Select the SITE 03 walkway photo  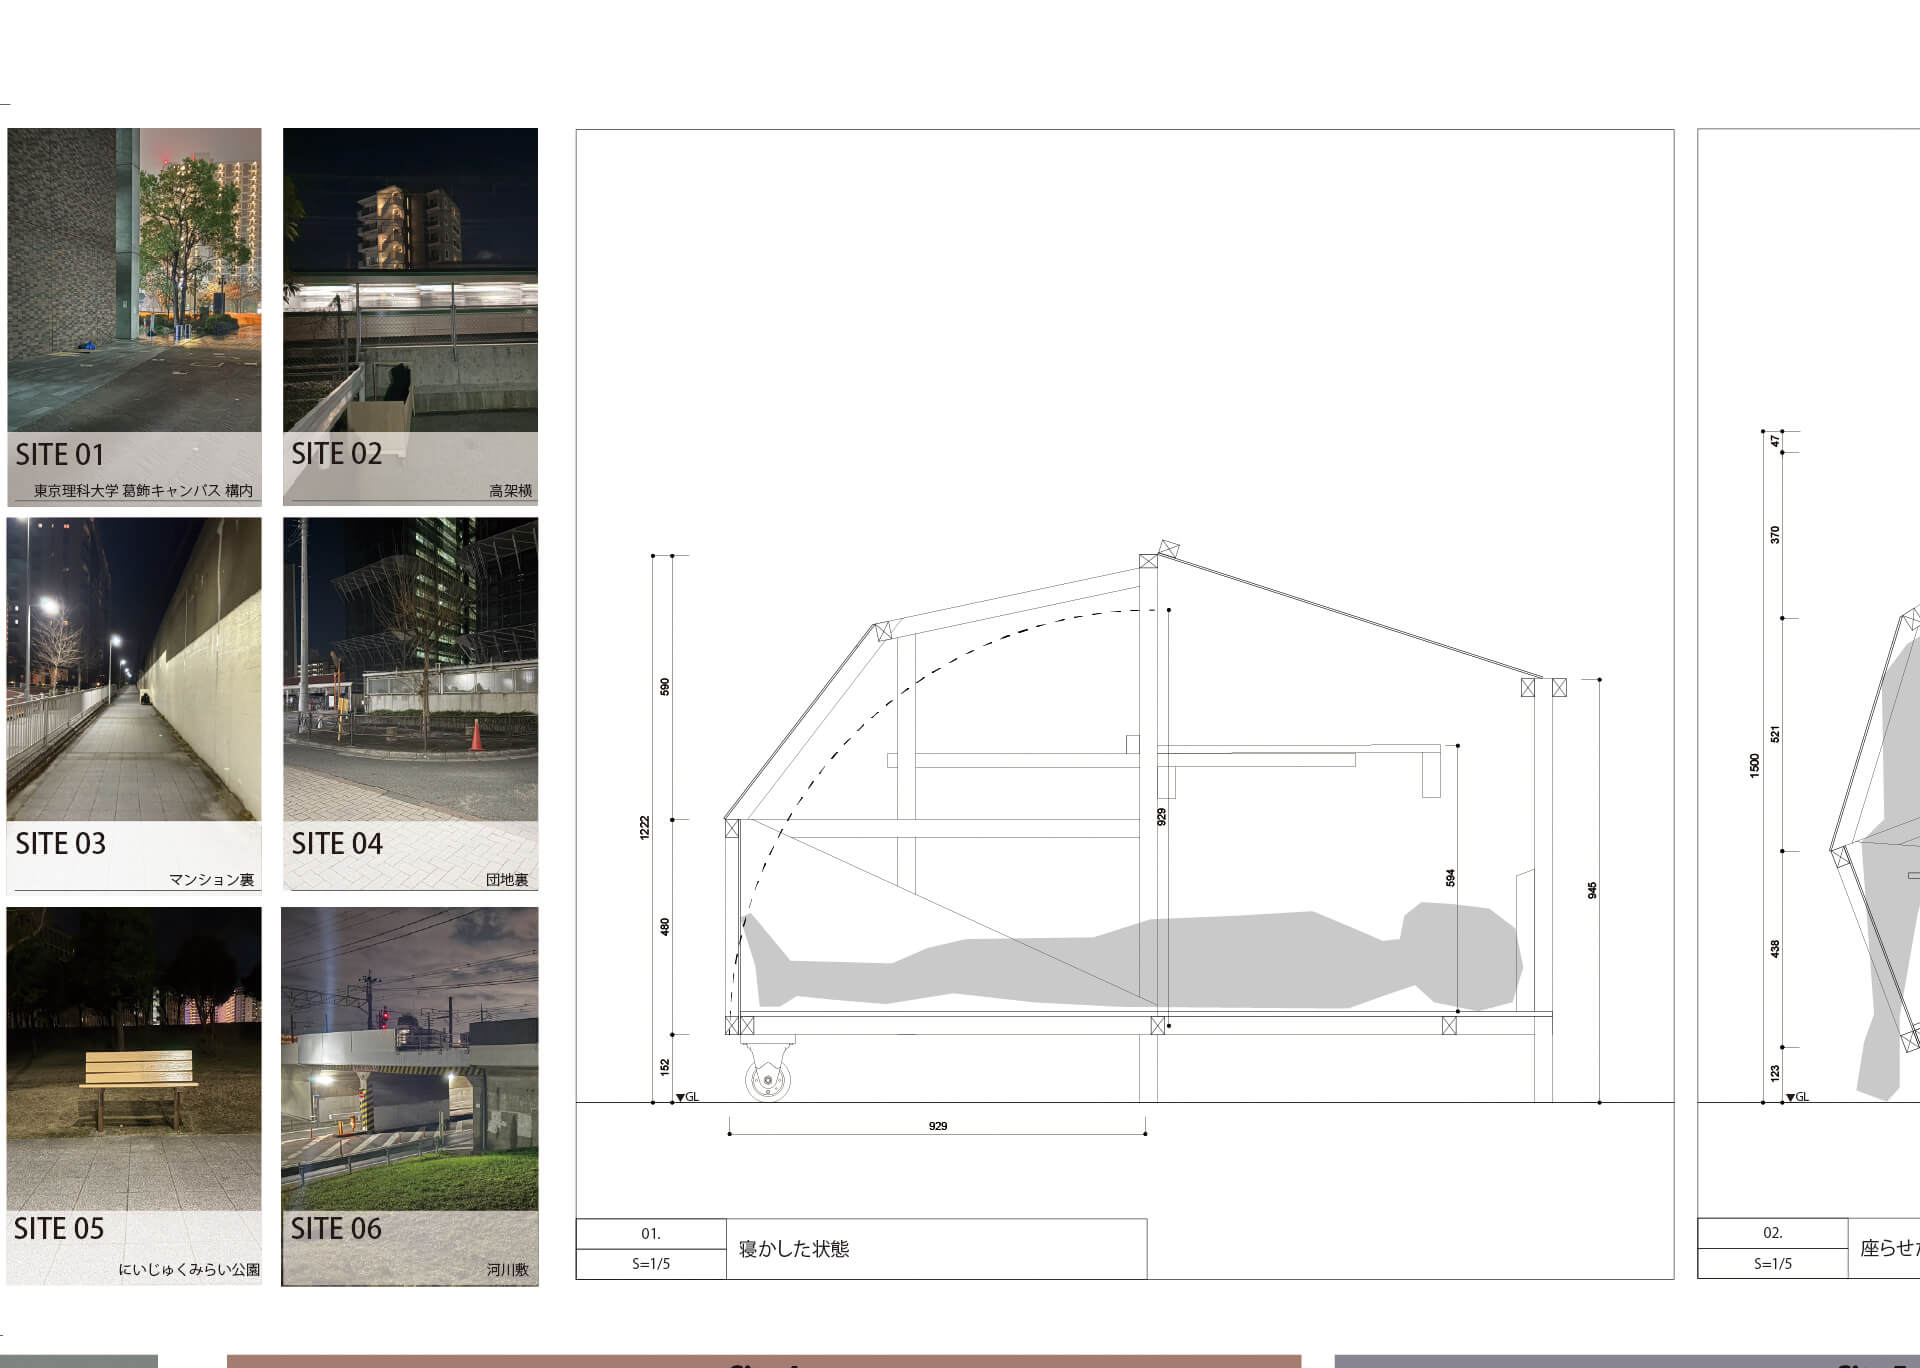point(134,668)
